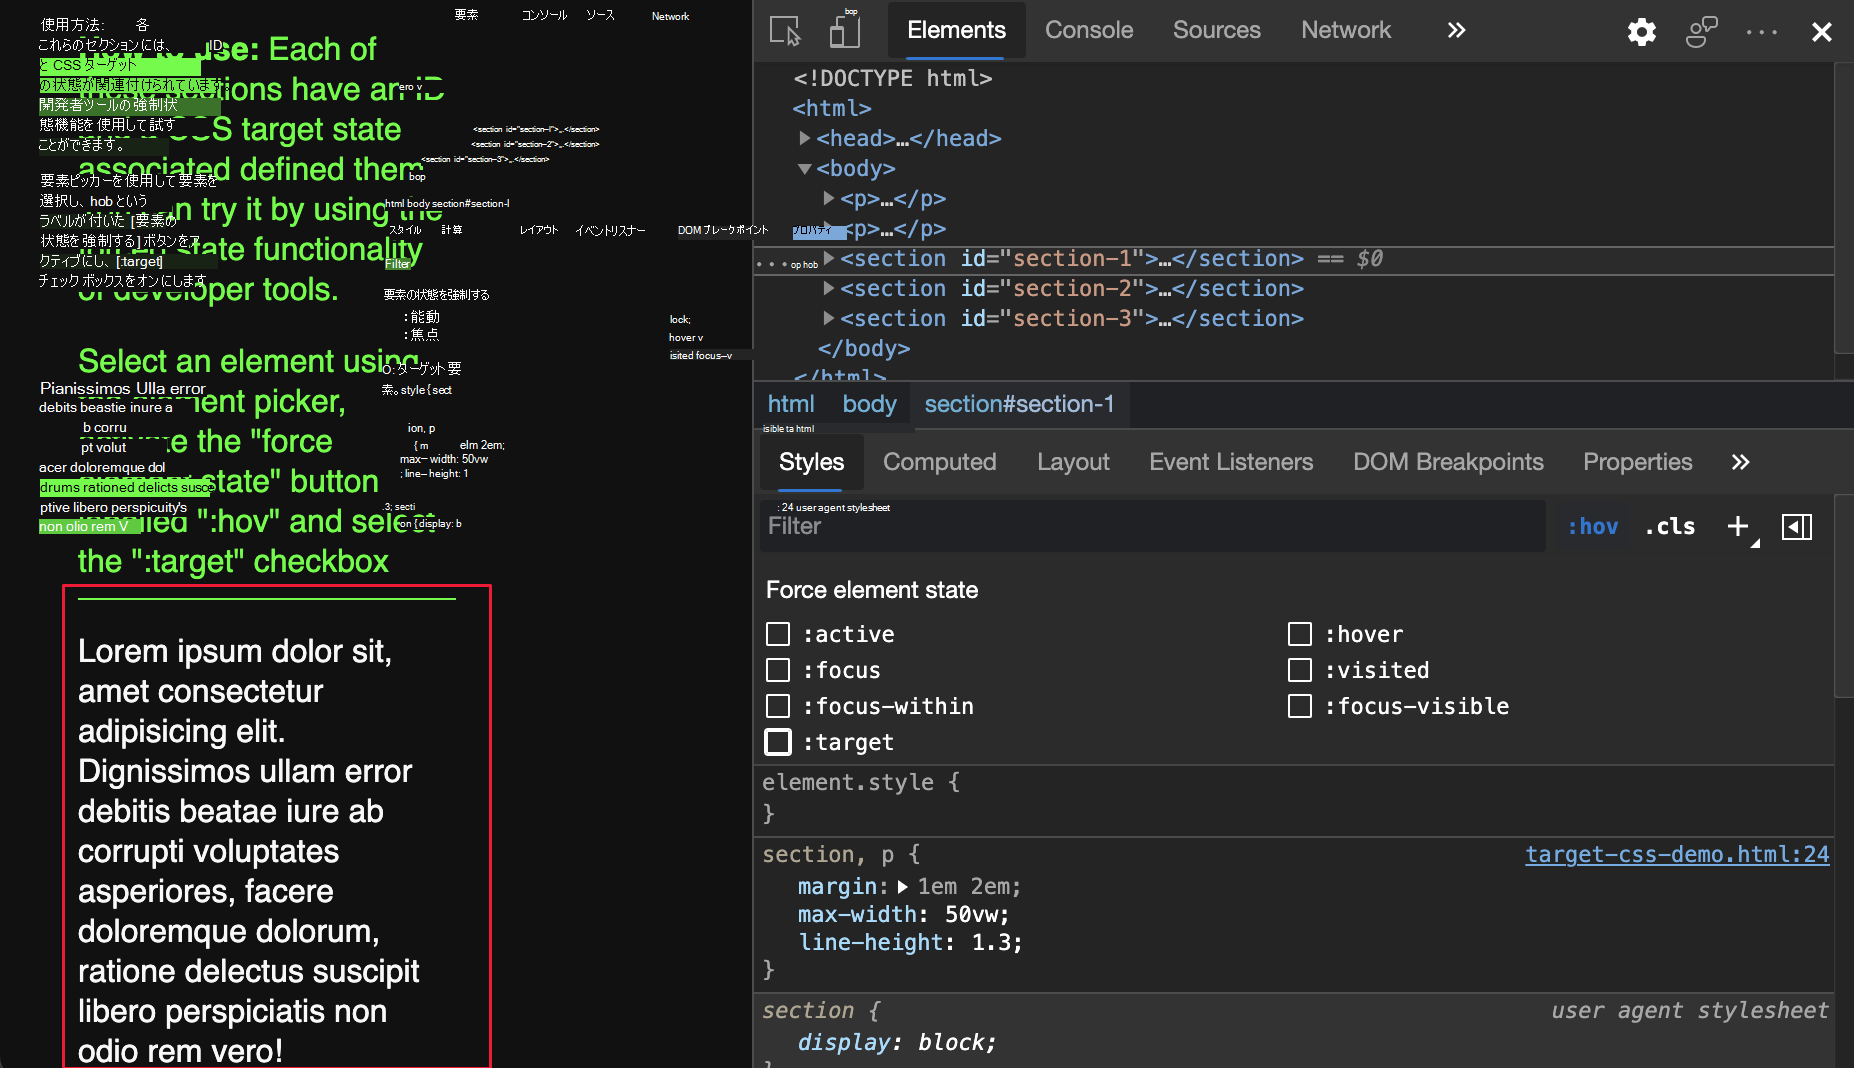The height and width of the screenshot is (1068, 1854).
Task: Click the sidebar layout toggle icon
Action: point(1797,526)
